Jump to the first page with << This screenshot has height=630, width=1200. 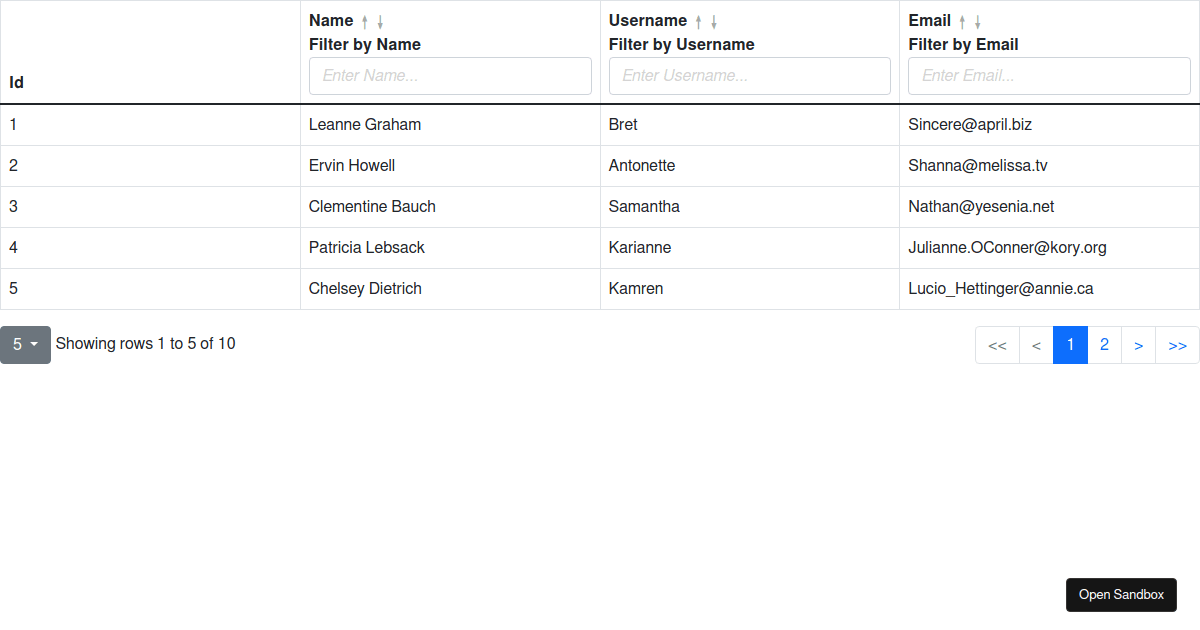997,346
